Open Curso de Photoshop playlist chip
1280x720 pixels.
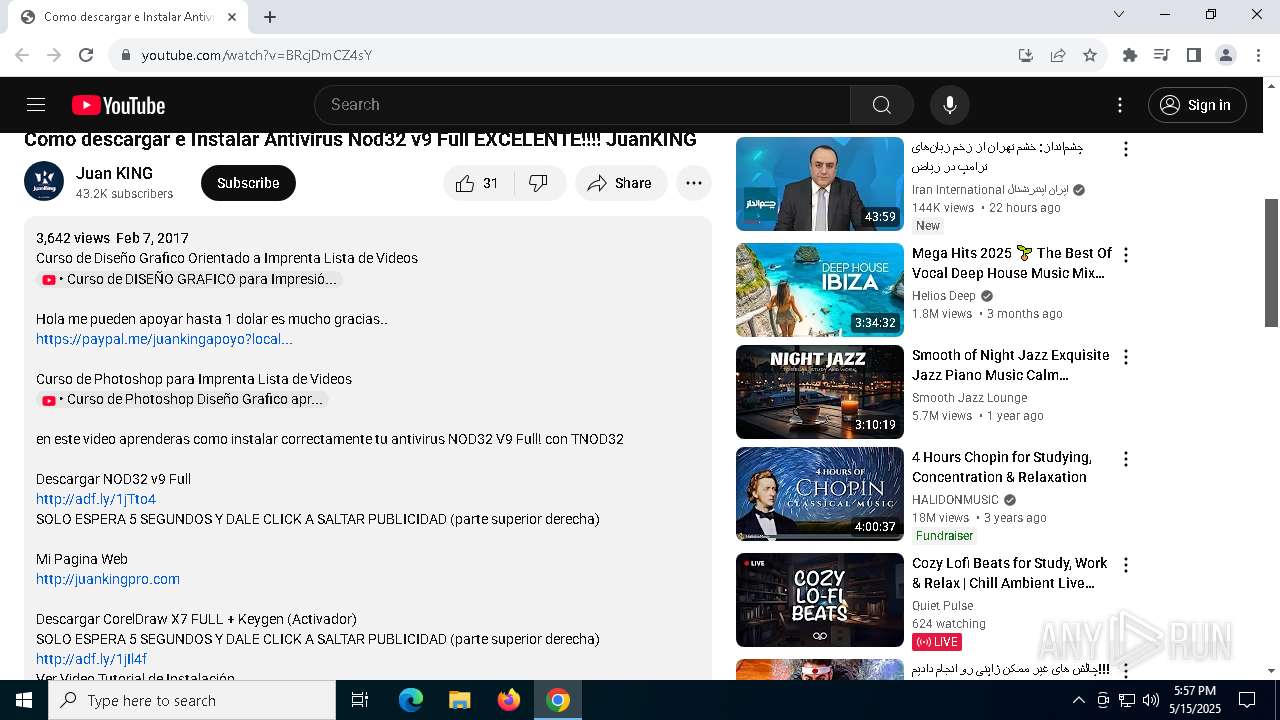(182, 400)
